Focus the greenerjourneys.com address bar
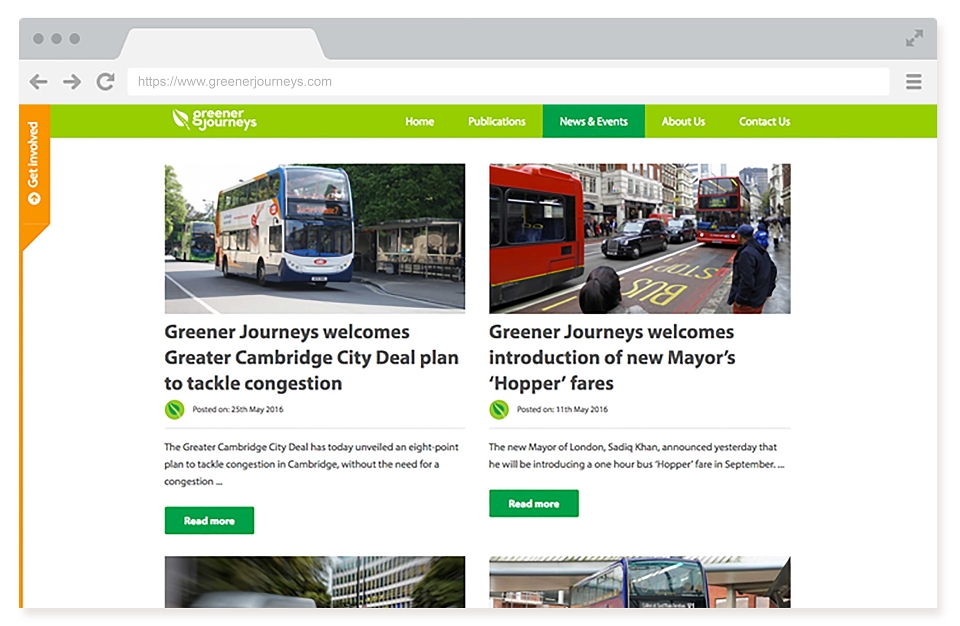This screenshot has height=626, width=960. pyautogui.click(x=508, y=81)
